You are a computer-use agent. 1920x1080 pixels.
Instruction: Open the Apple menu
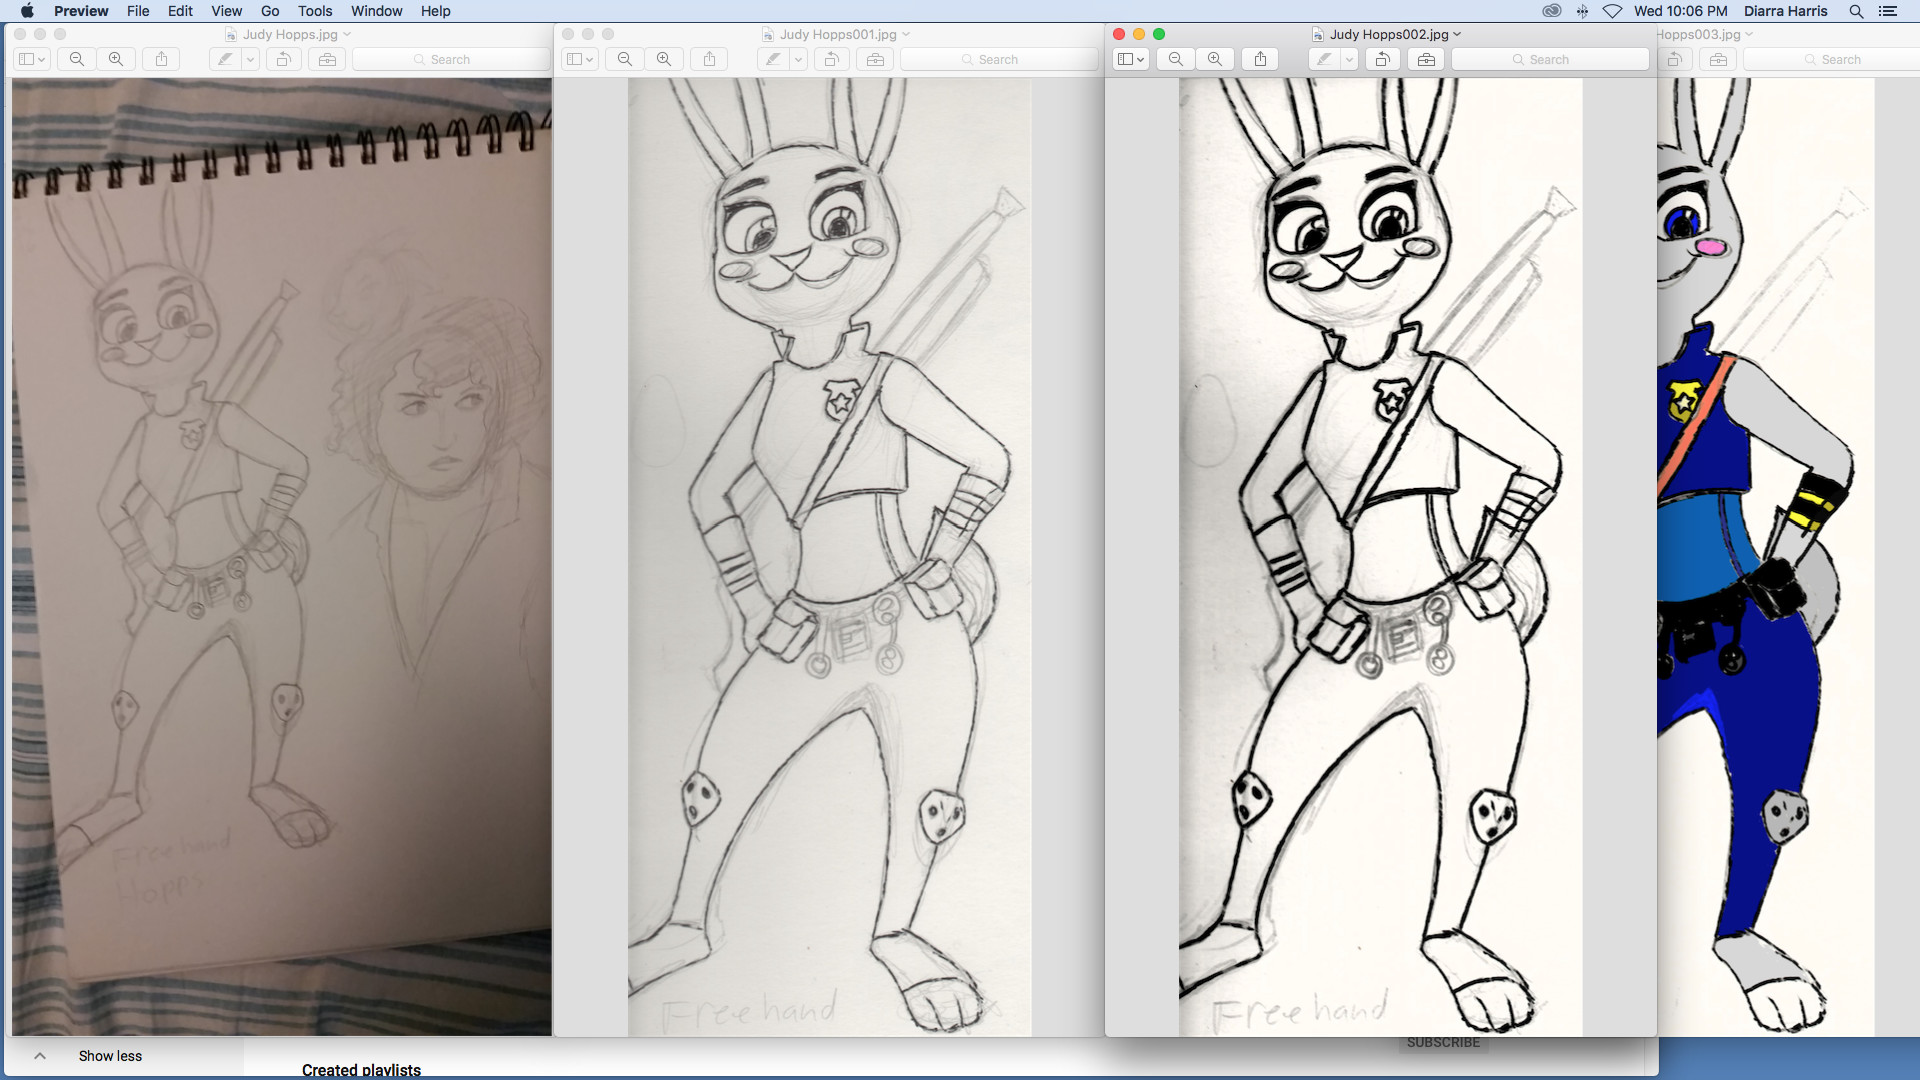[27, 11]
